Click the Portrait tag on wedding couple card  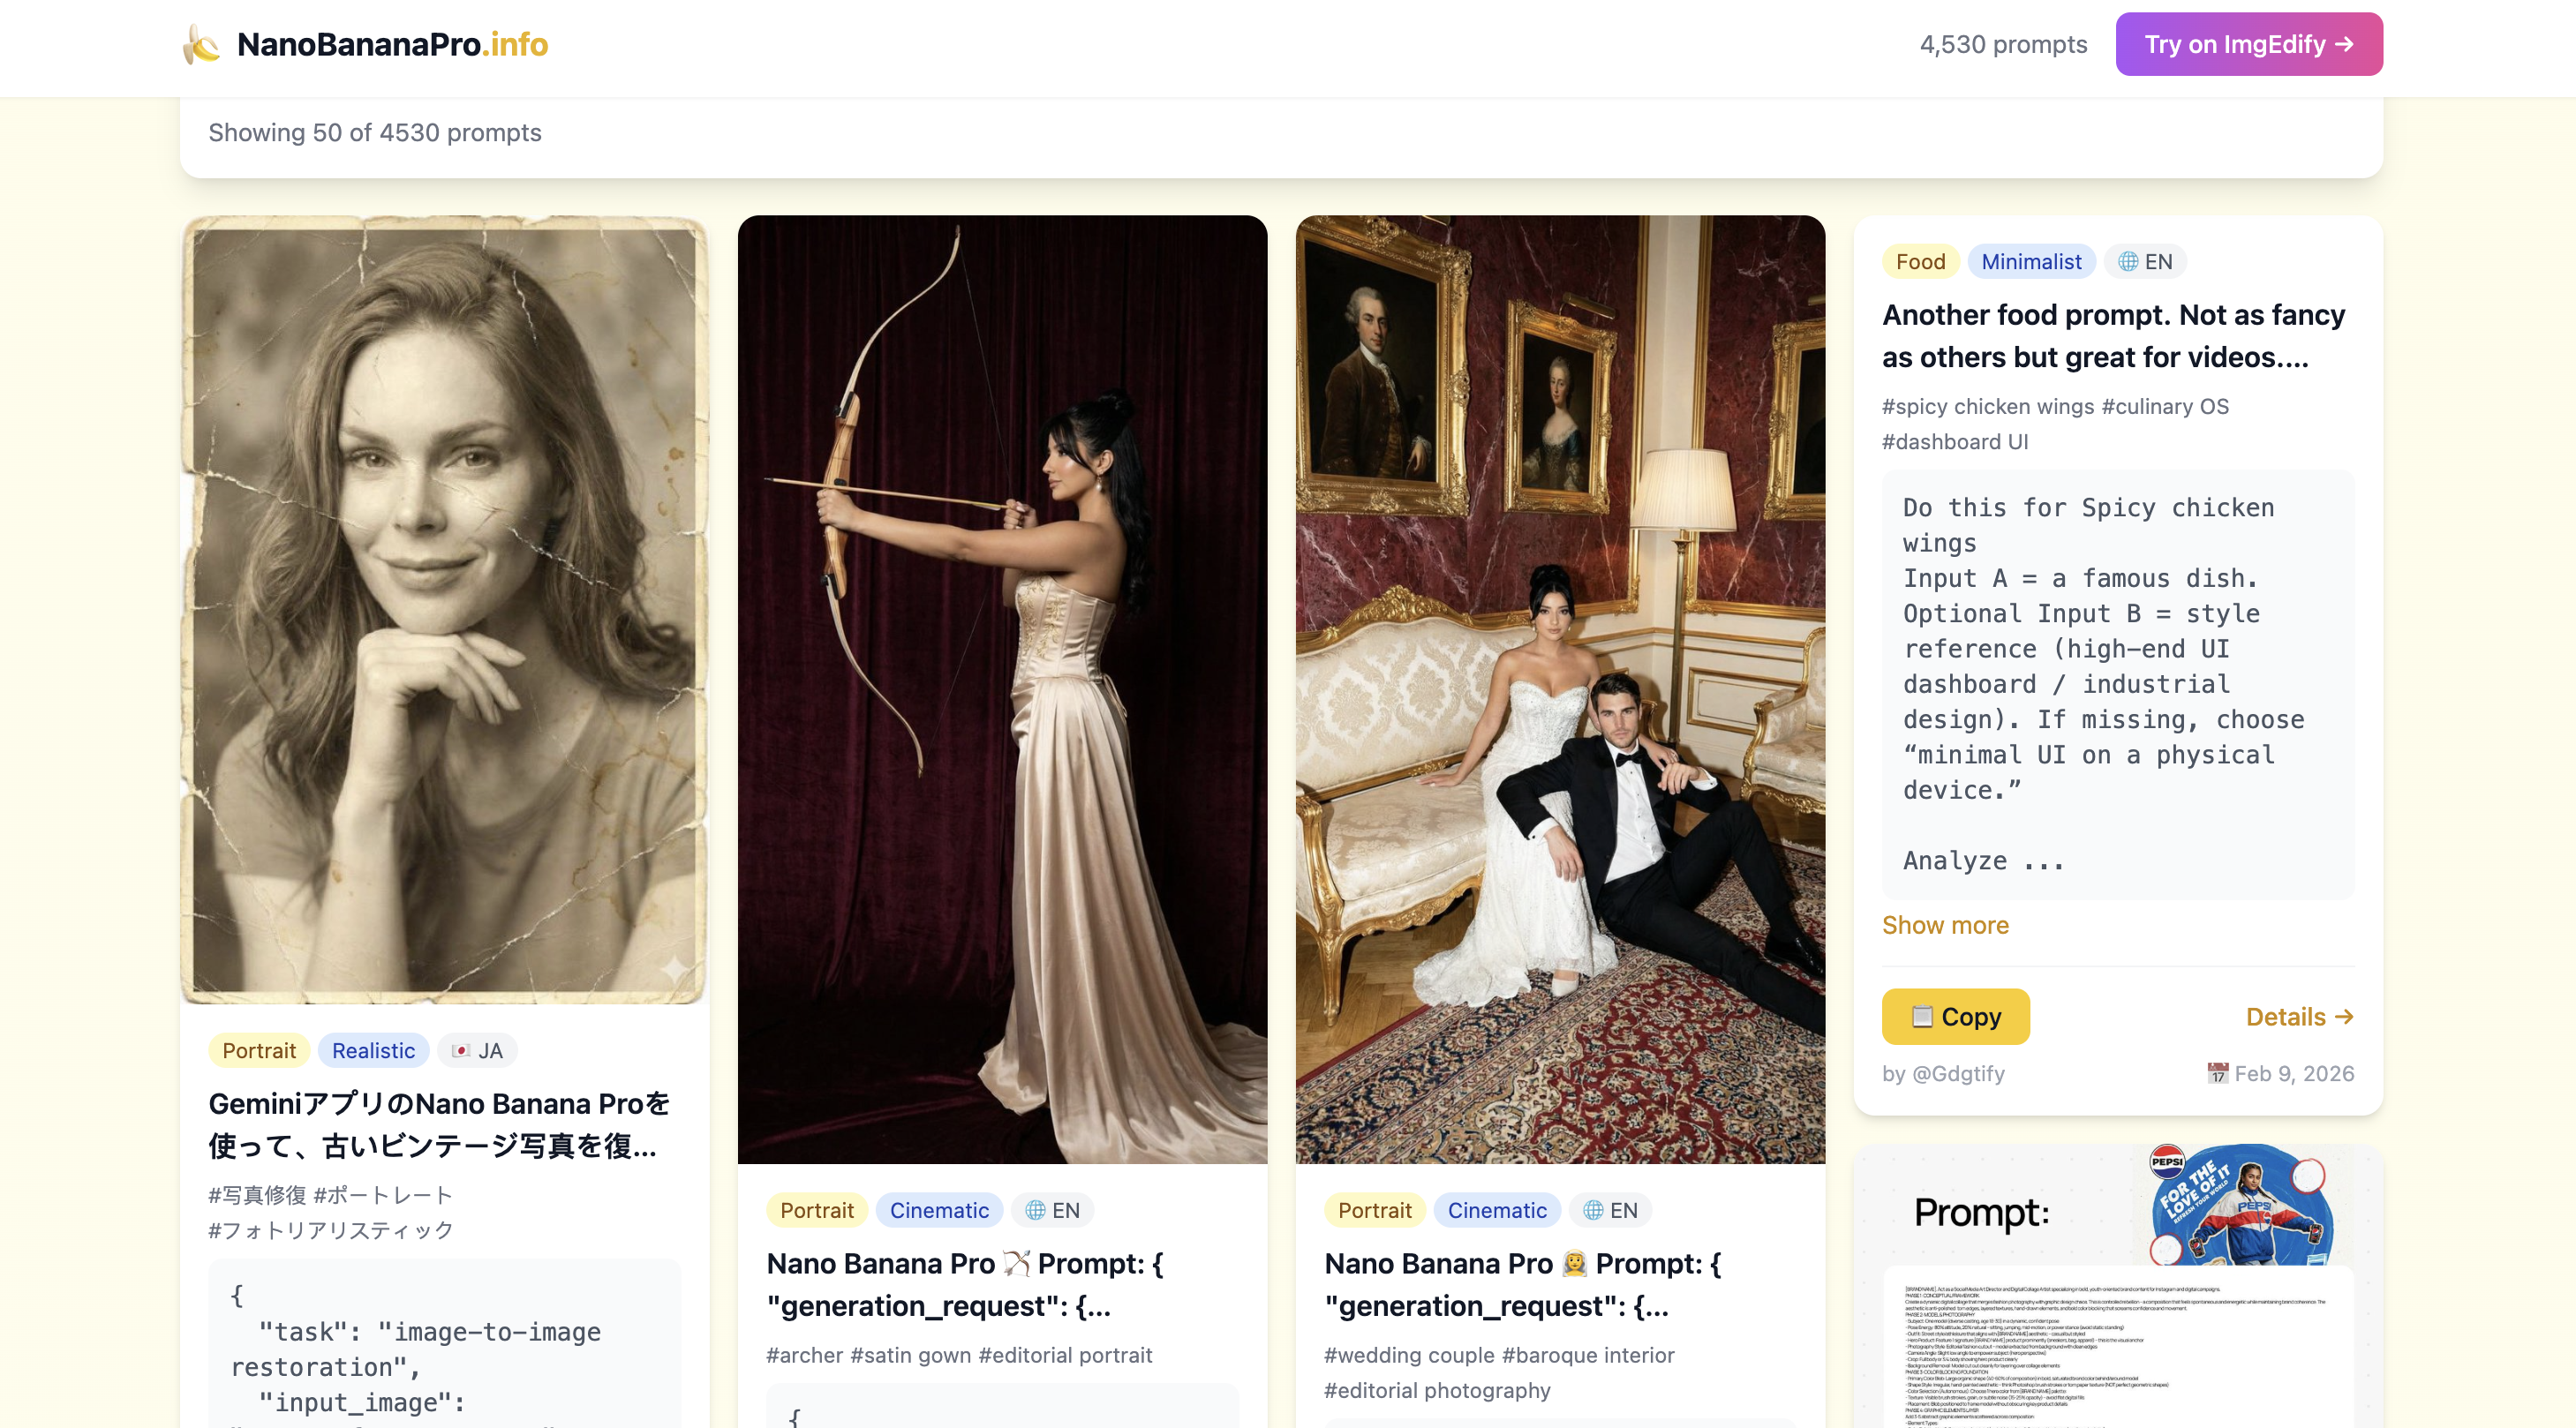point(1374,1211)
